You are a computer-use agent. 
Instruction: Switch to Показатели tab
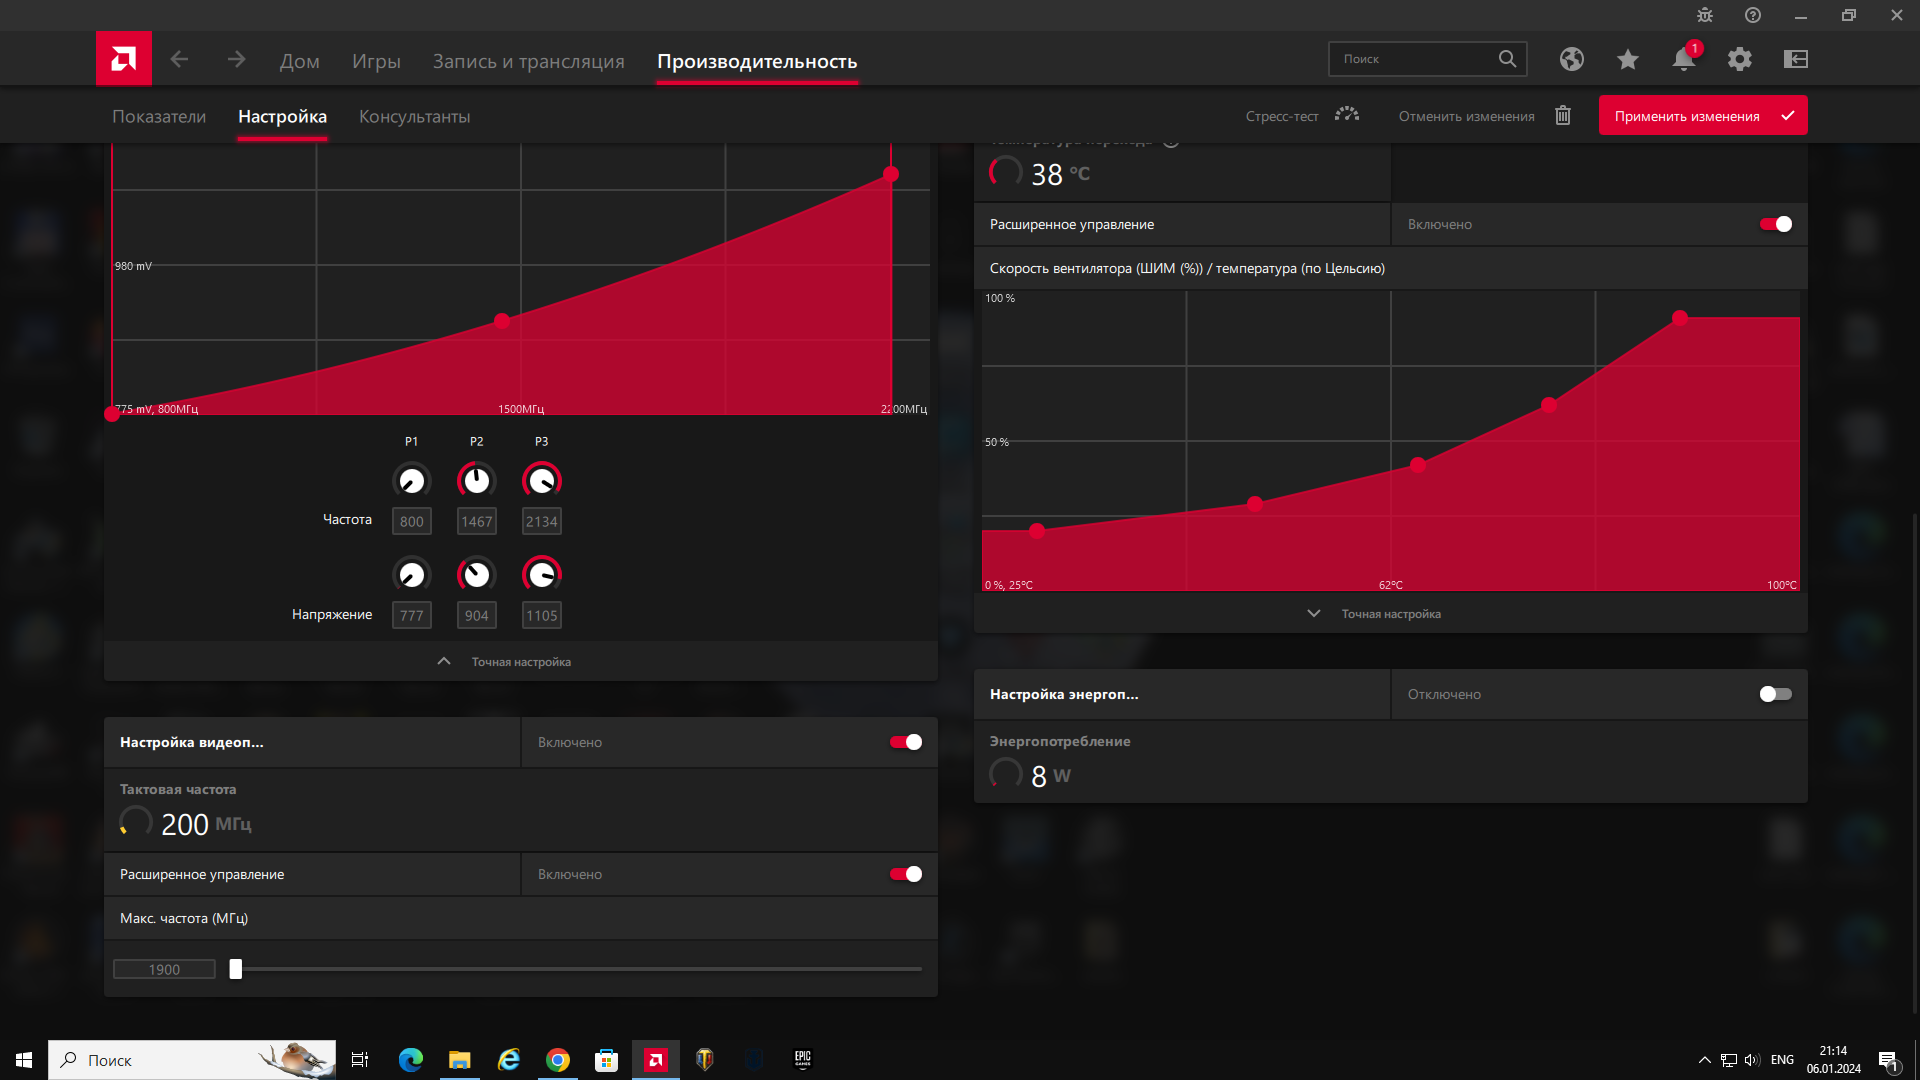coord(159,116)
